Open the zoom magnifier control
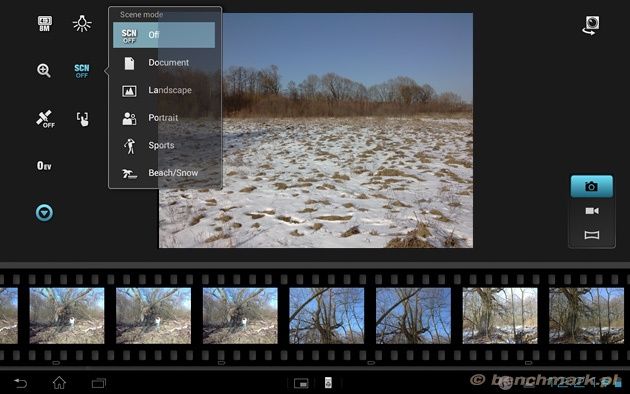Viewport: 630px width, 394px height. (x=44, y=71)
